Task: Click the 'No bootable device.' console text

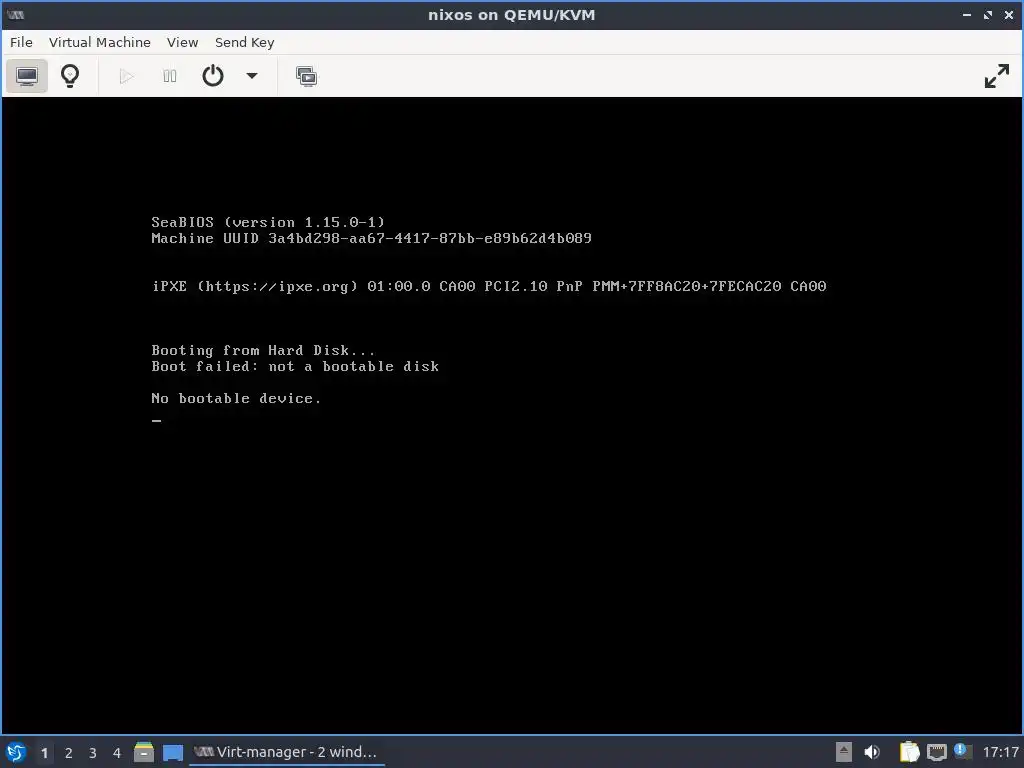Action: click(236, 398)
